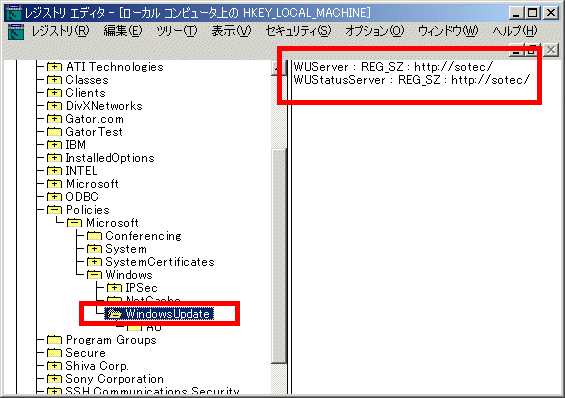Click the open WindowsUpdate folder icon
The height and width of the screenshot is (398, 565).
pyautogui.click(x=115, y=314)
